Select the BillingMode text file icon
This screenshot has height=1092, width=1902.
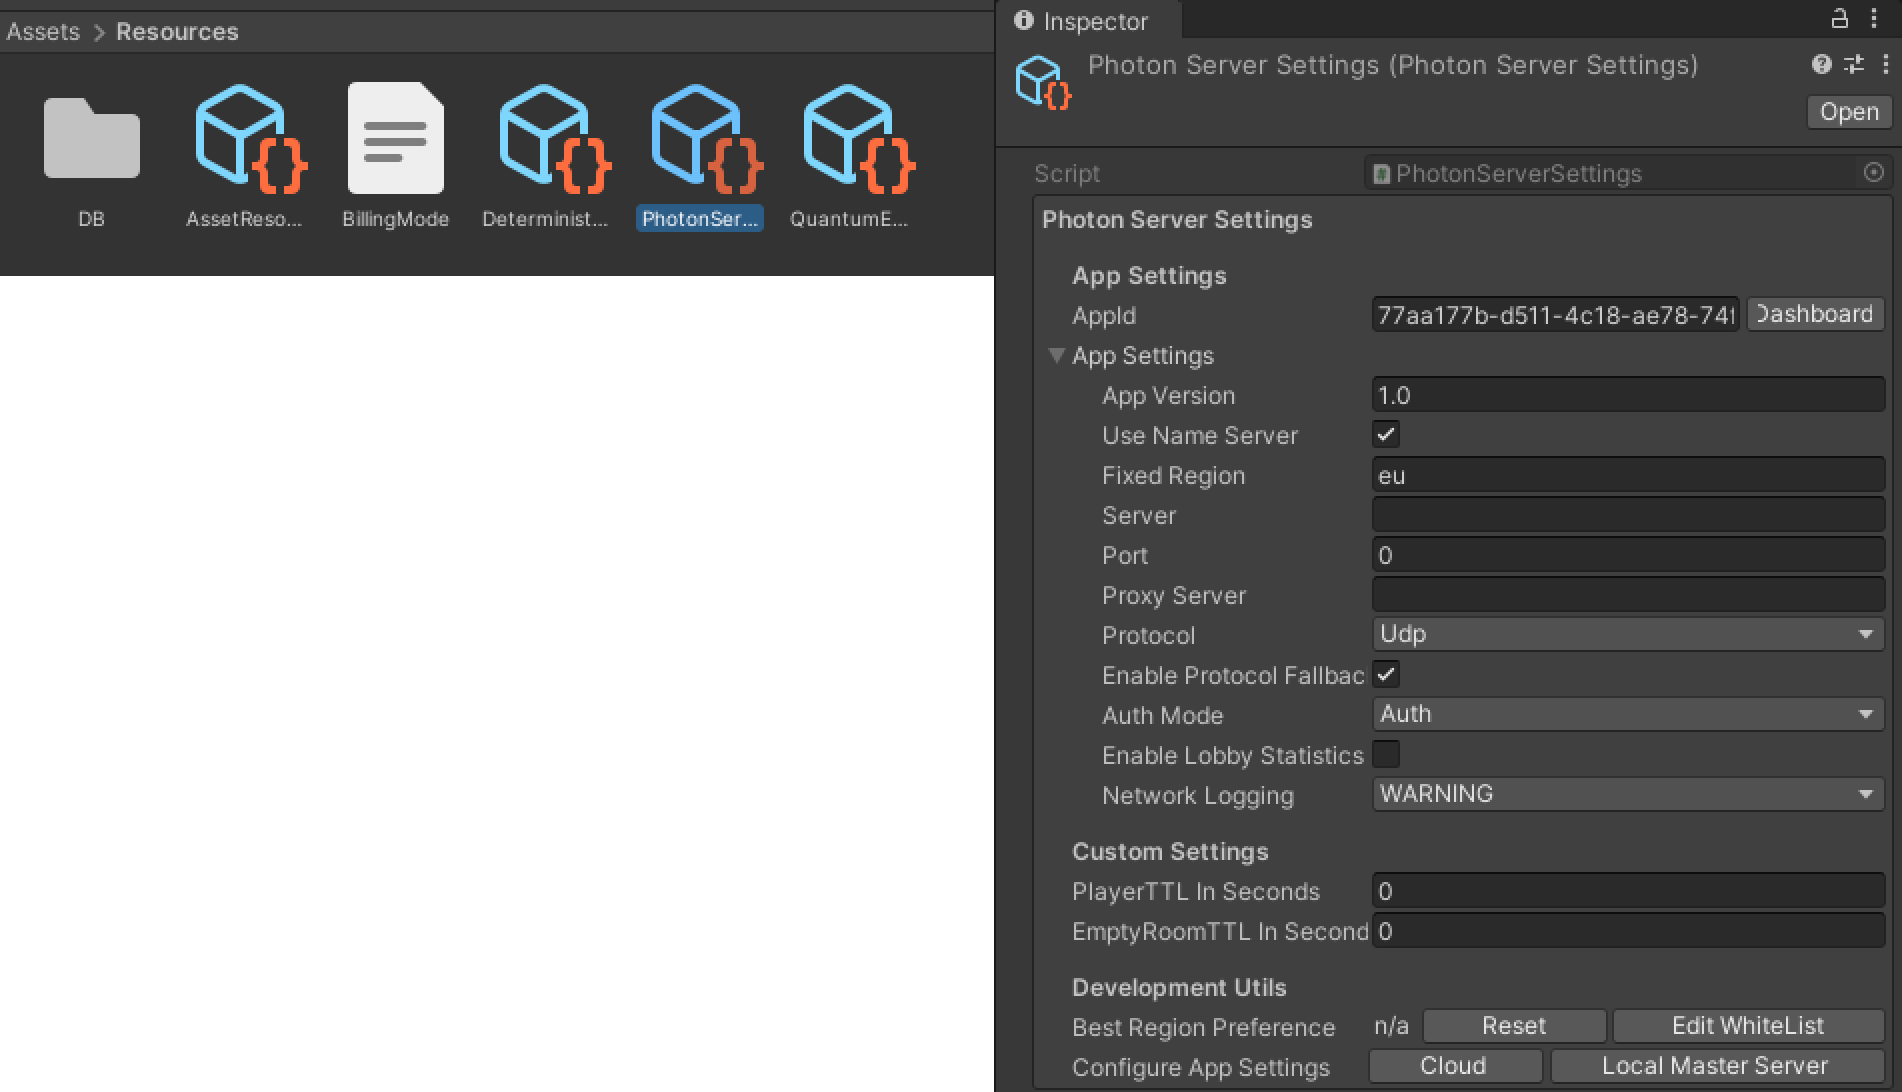[395, 139]
